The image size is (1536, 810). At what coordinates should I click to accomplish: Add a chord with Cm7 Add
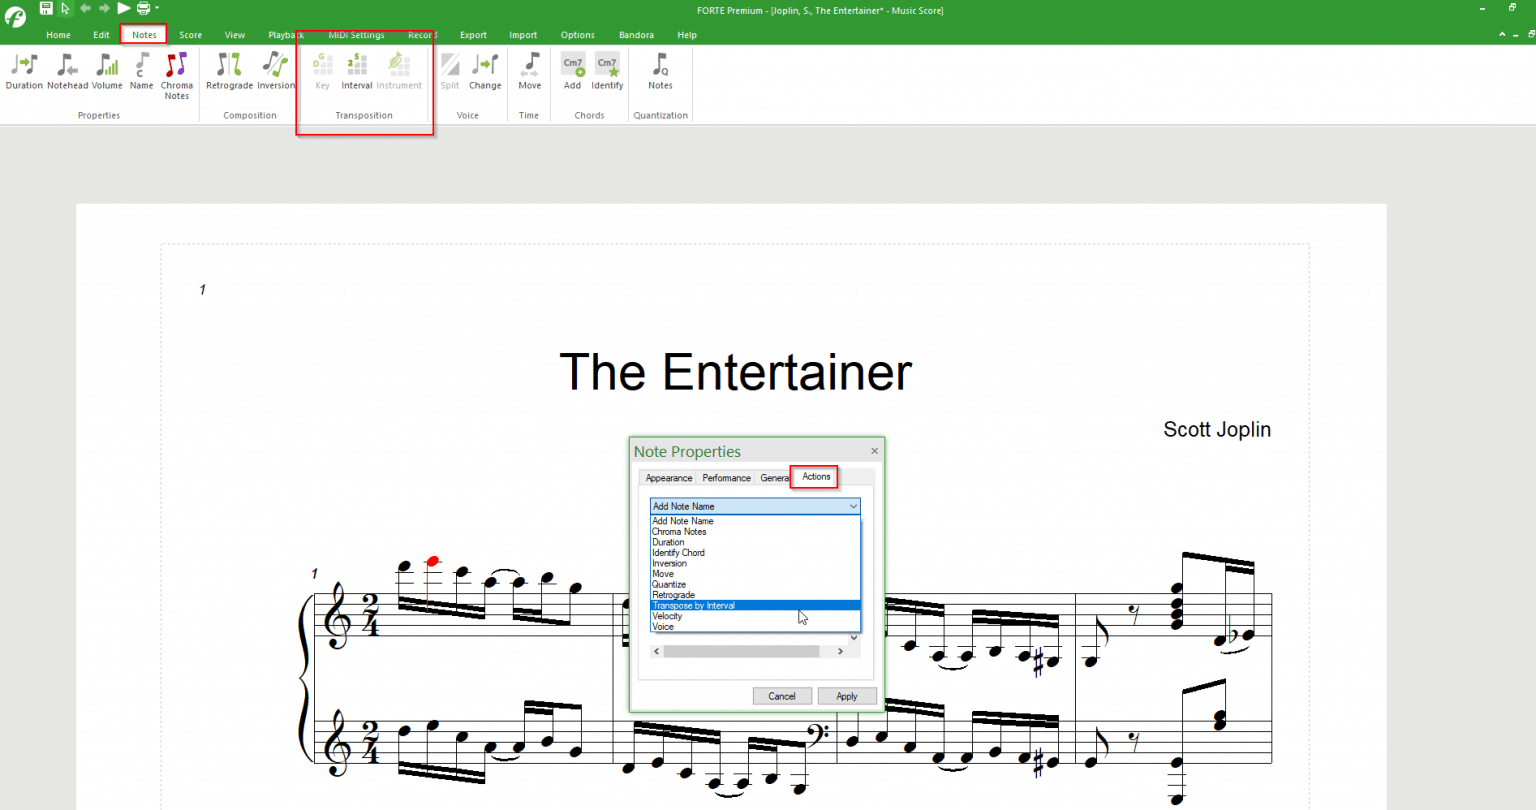click(572, 71)
